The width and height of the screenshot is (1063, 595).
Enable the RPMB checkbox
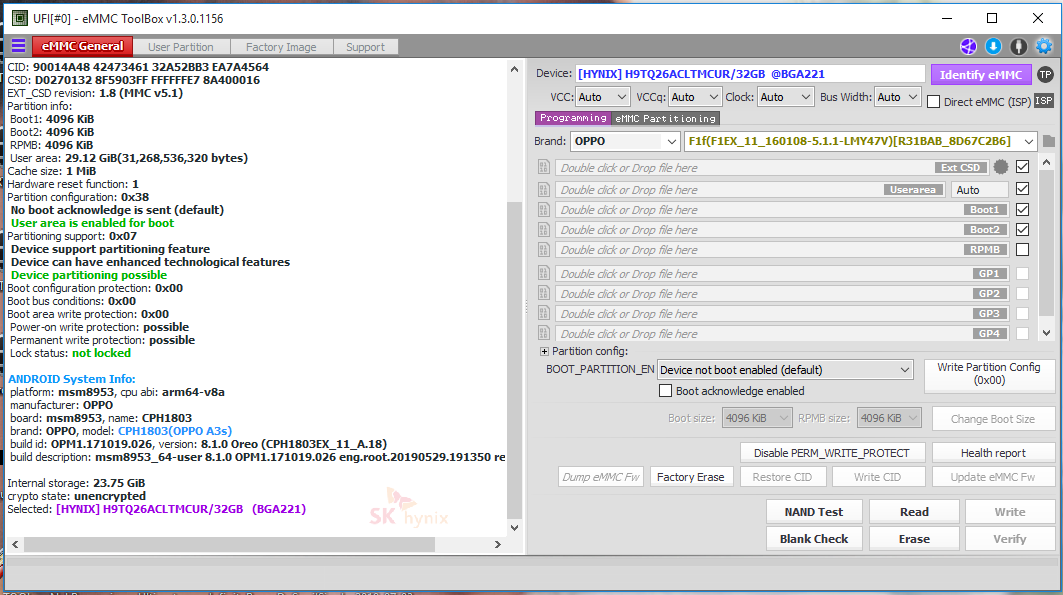point(1022,249)
